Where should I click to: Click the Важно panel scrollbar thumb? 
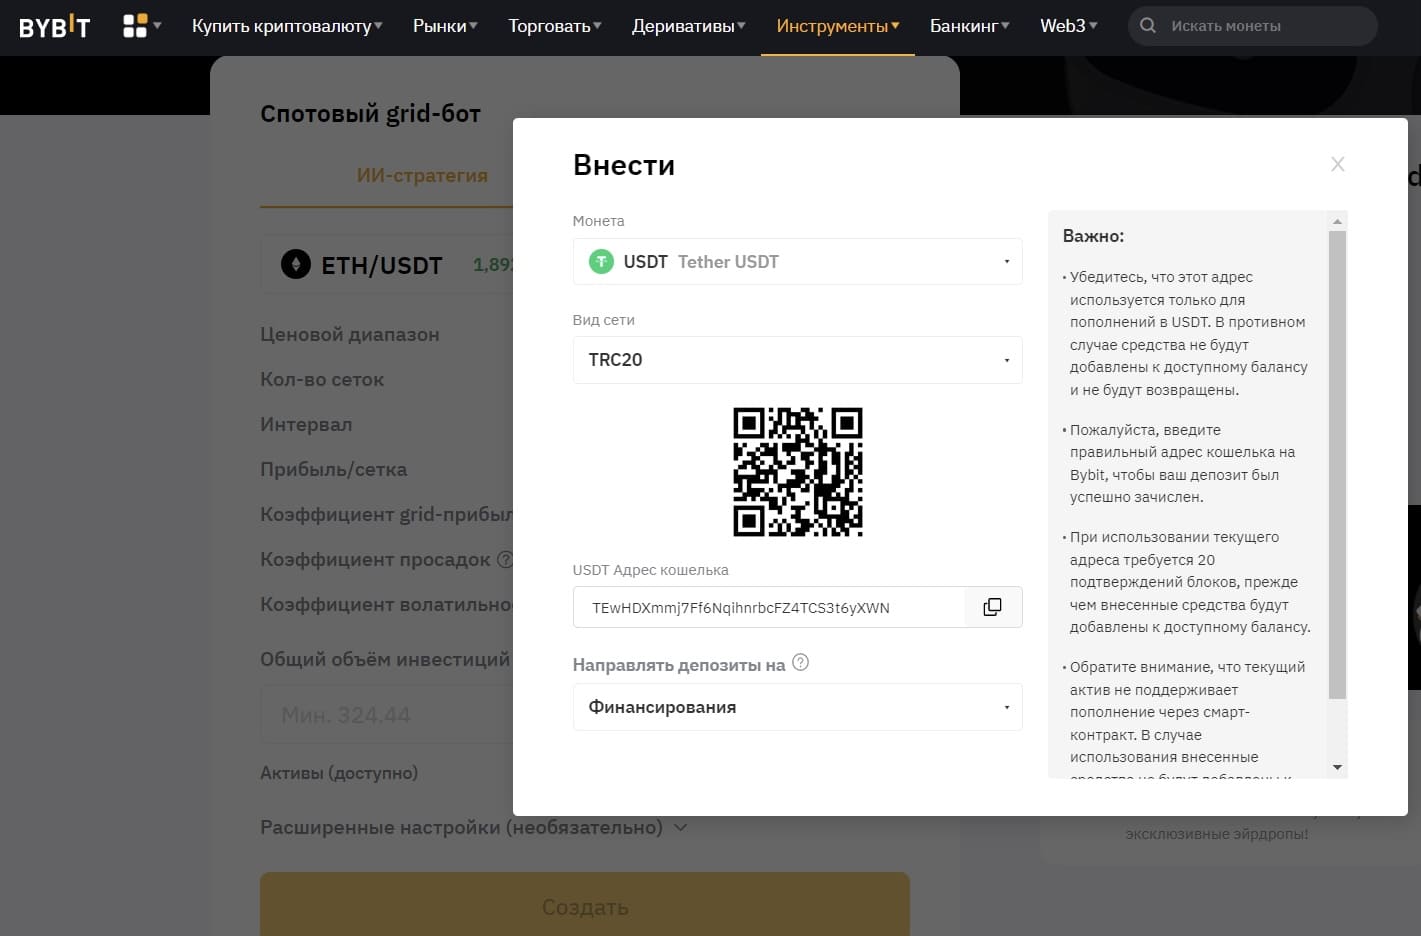pyautogui.click(x=1337, y=464)
